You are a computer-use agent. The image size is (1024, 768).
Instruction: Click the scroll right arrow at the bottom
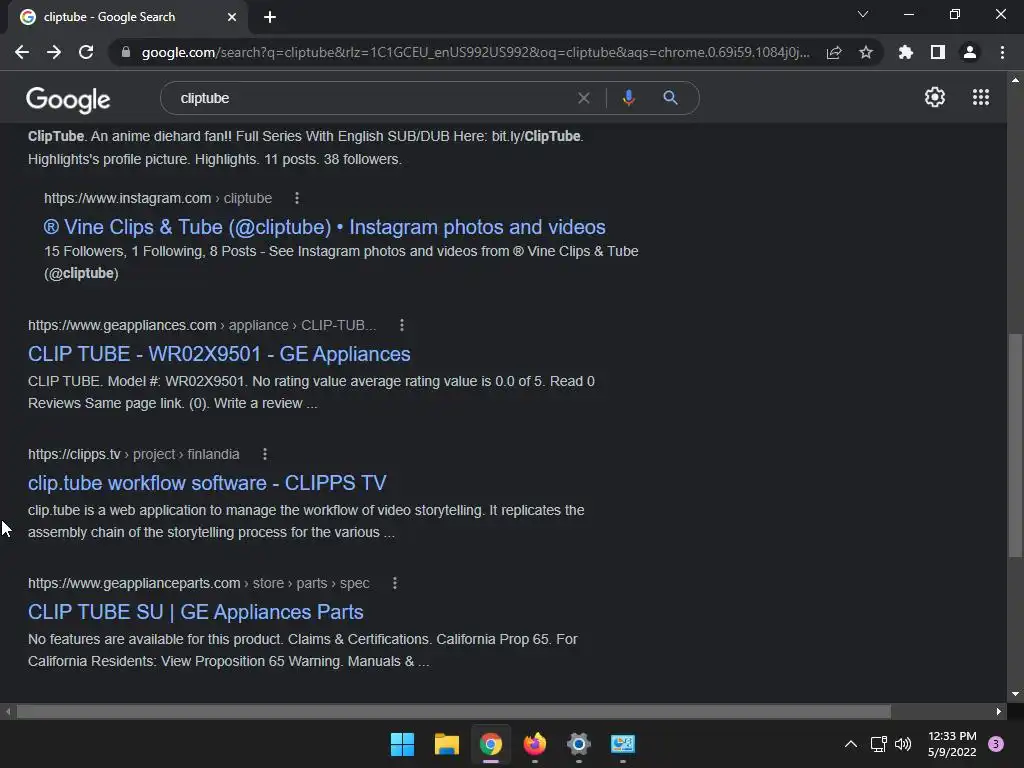coord(999,711)
